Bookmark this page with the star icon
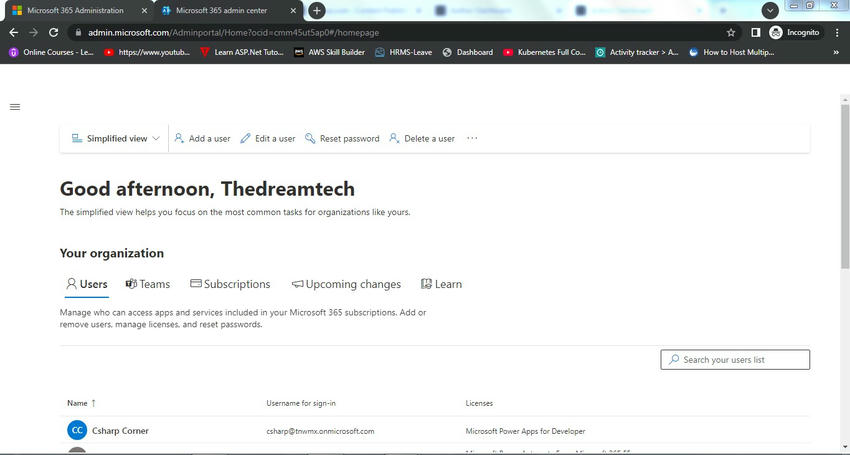 [x=731, y=33]
